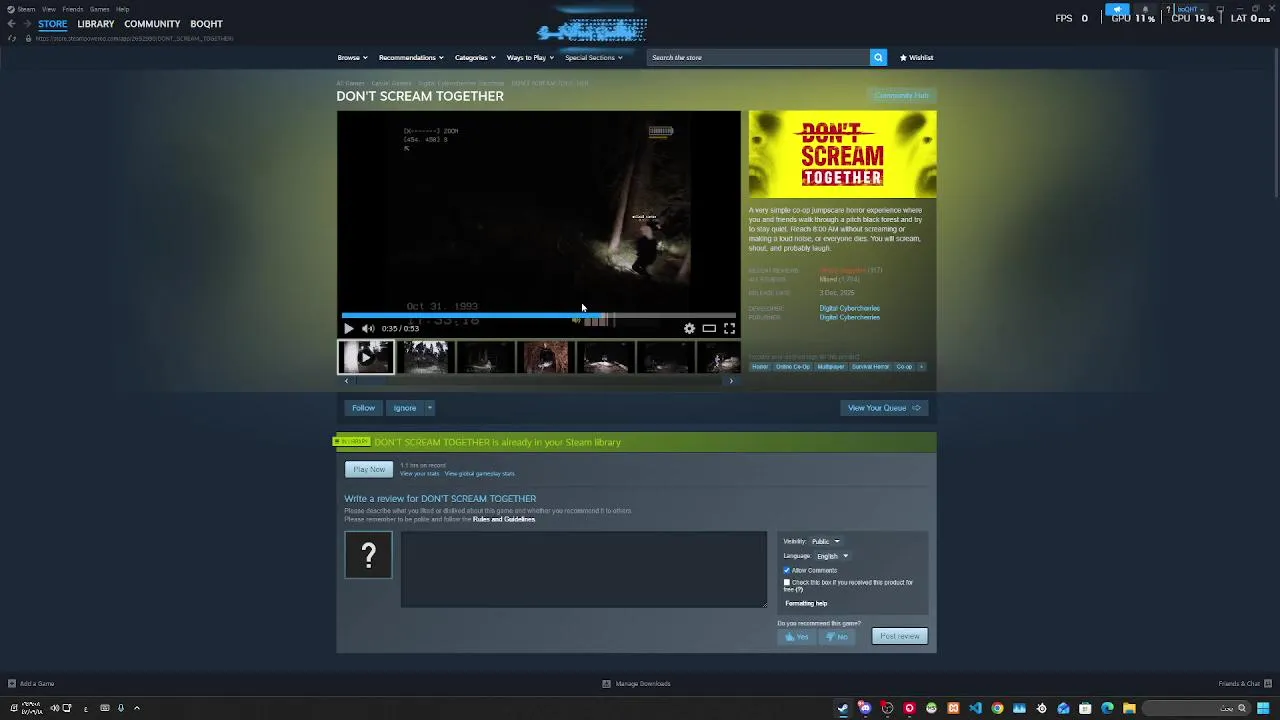
Task: Recommend game with thumbs up Yes
Action: pyautogui.click(x=796, y=636)
